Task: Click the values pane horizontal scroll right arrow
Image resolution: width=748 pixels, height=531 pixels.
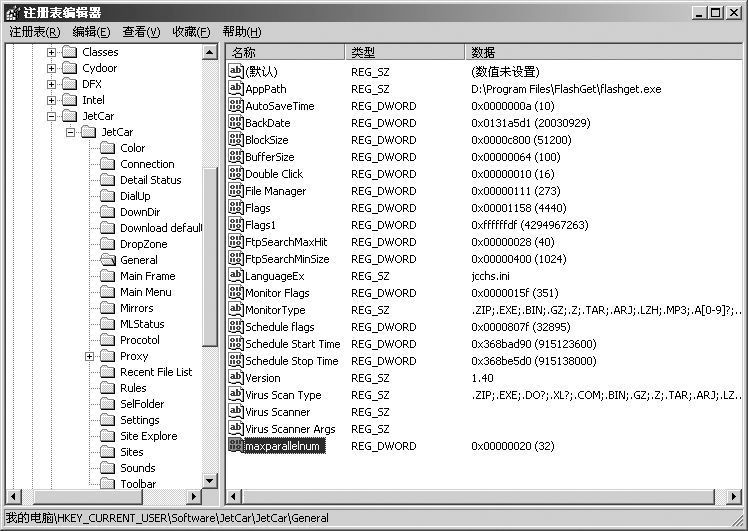Action: click(735, 496)
